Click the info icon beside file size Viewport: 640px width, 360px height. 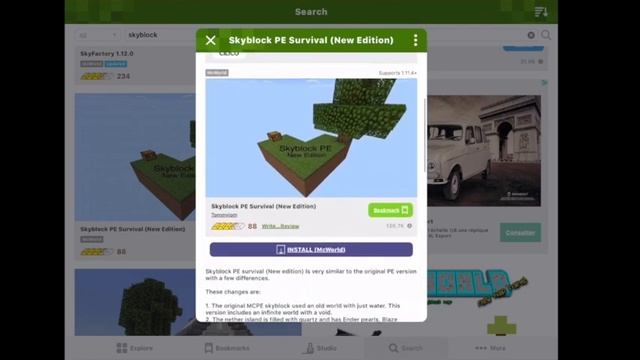tap(409, 226)
